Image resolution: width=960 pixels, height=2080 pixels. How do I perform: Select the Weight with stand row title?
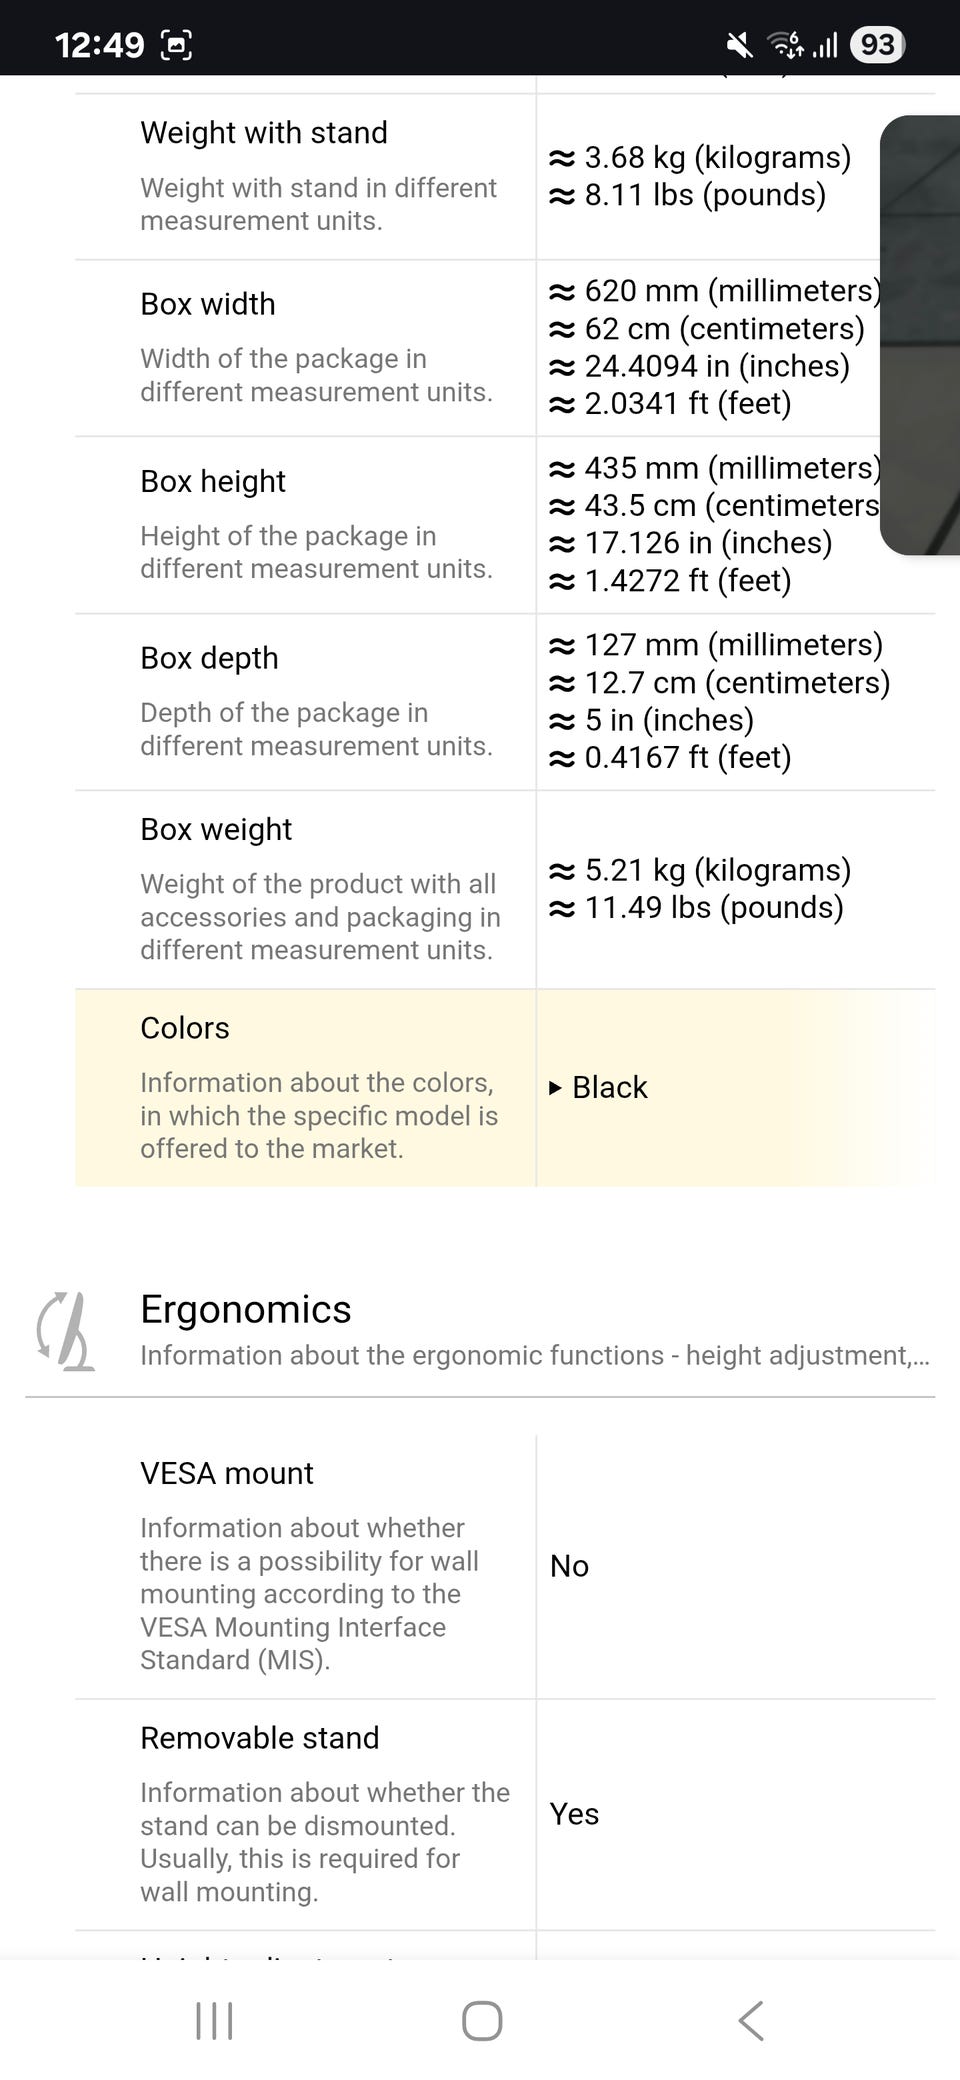tap(264, 133)
